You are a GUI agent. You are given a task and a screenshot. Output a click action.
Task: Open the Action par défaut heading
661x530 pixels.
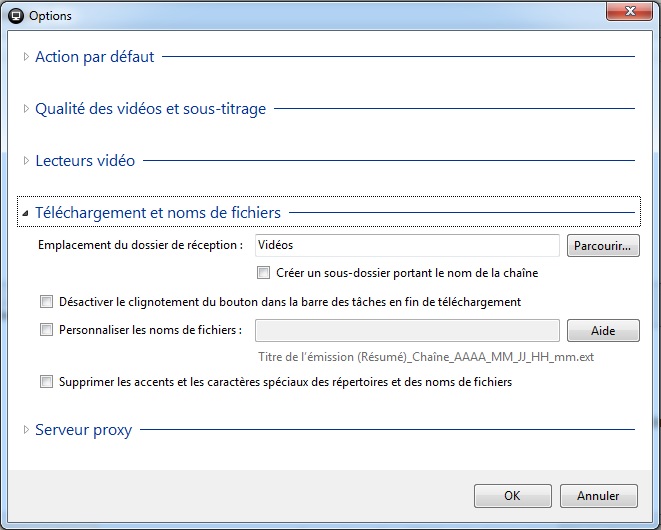(94, 56)
